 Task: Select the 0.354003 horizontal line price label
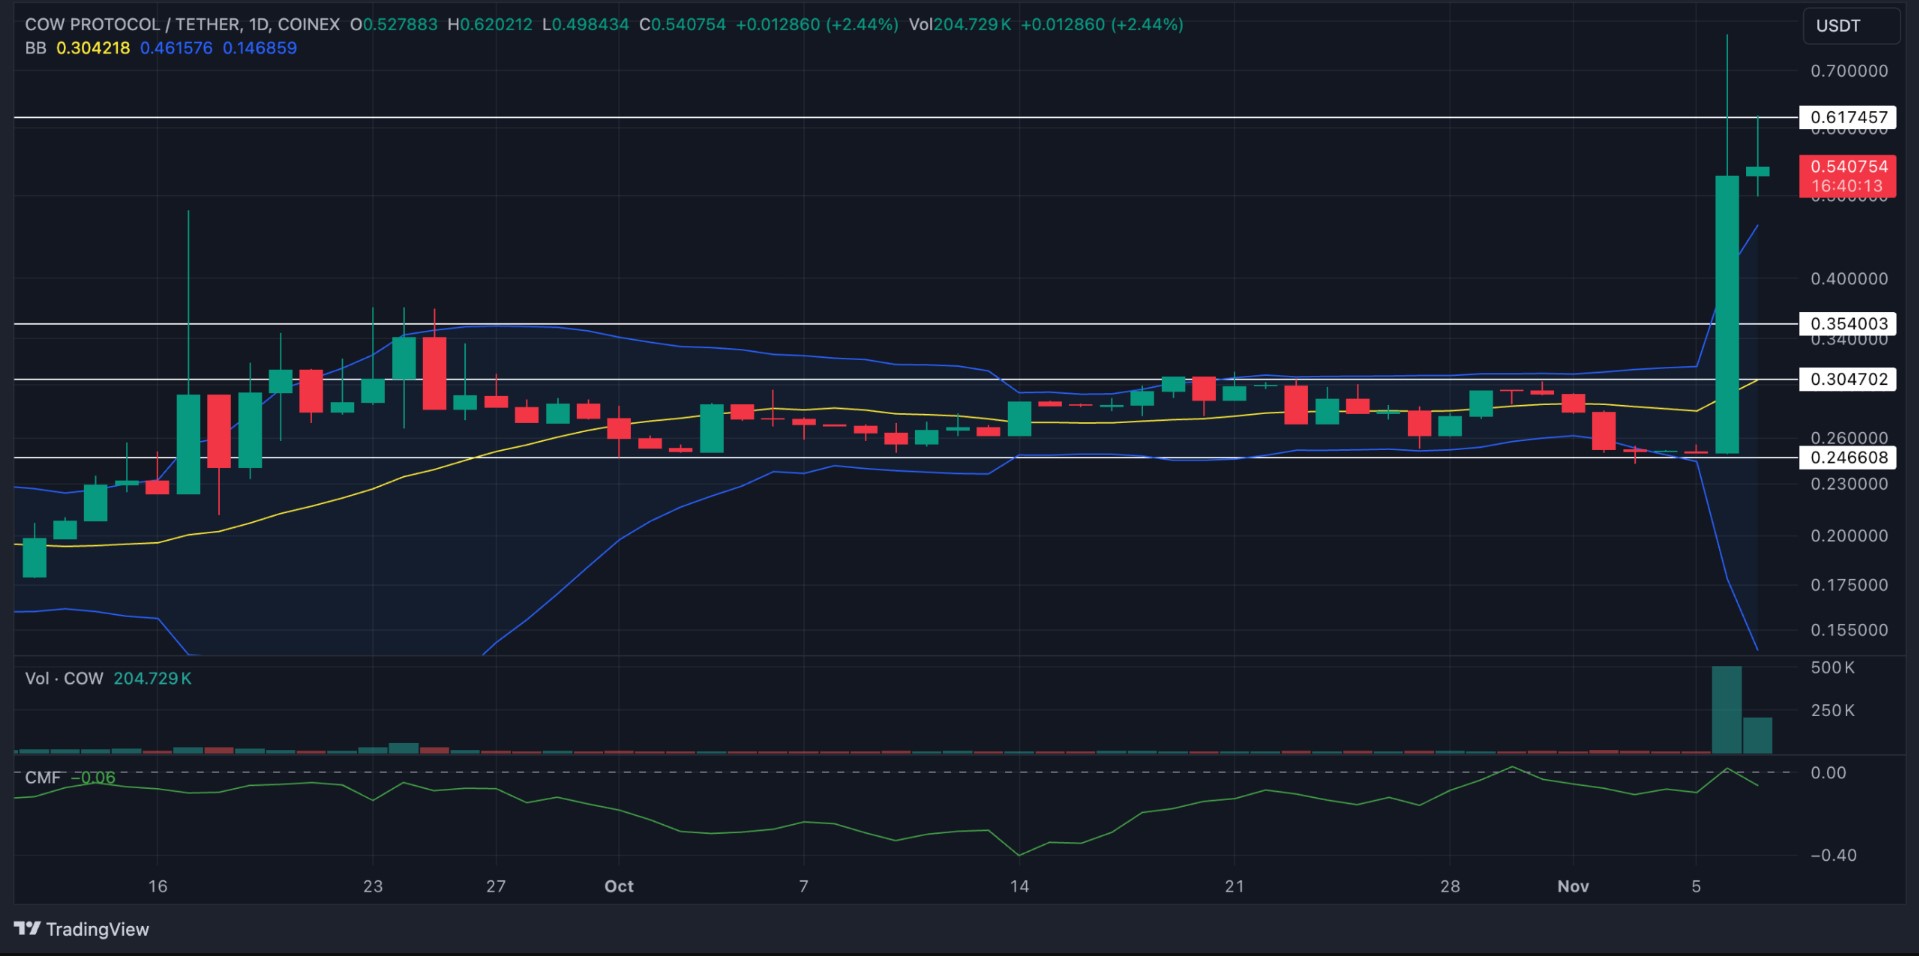coord(1848,323)
